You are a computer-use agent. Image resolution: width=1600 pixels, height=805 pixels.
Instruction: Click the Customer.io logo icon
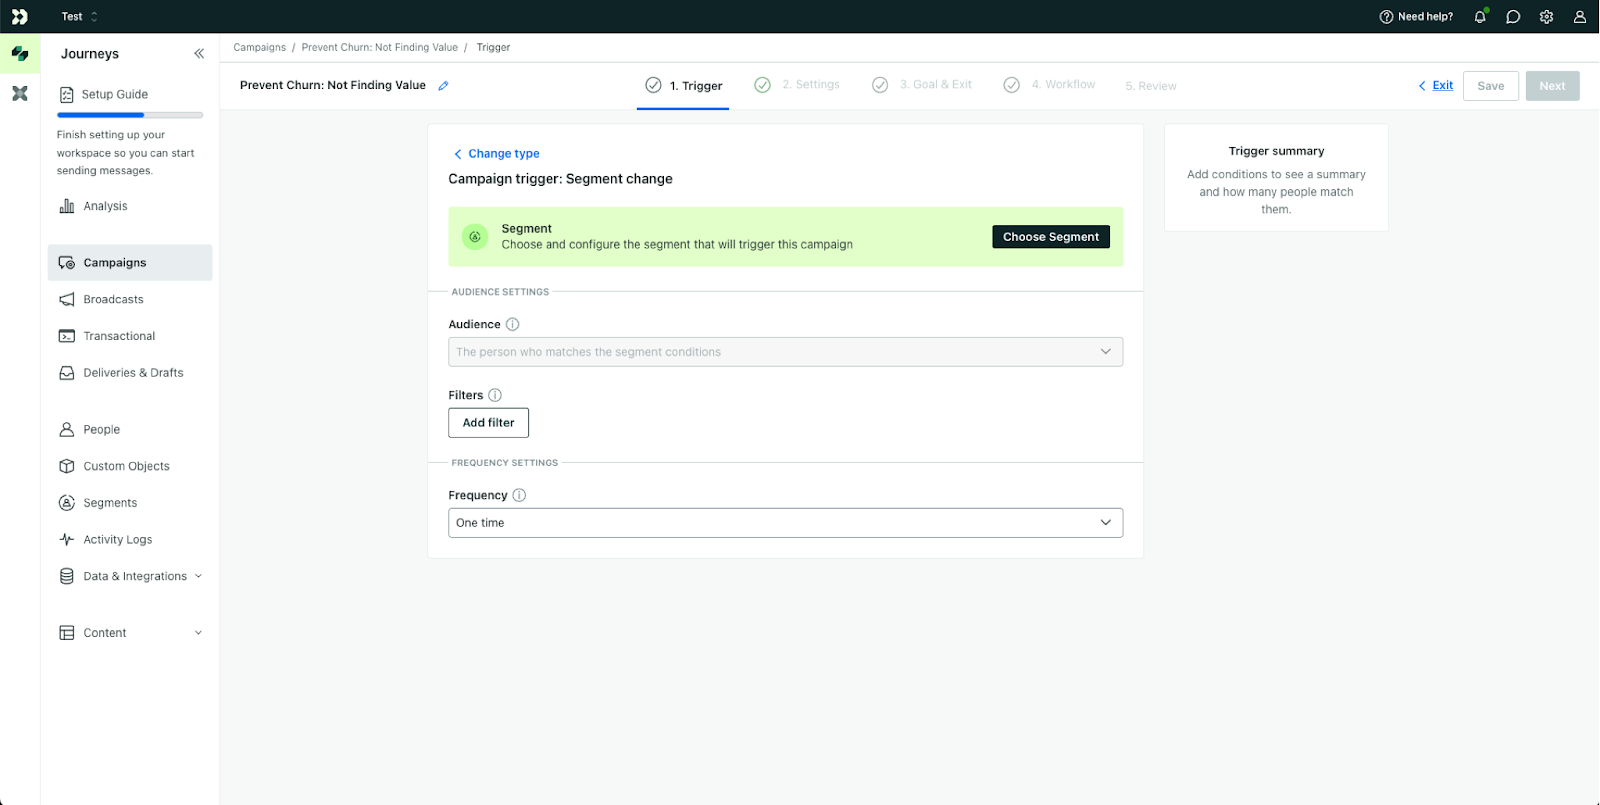tap(19, 16)
